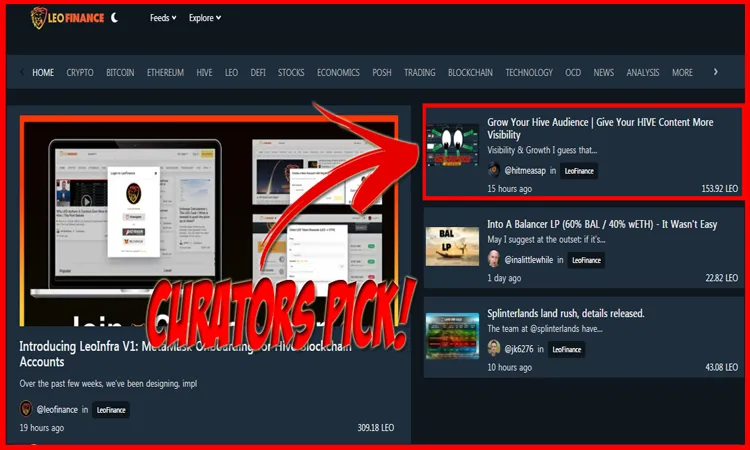
Task: Select the OCD tab
Action: click(x=573, y=73)
